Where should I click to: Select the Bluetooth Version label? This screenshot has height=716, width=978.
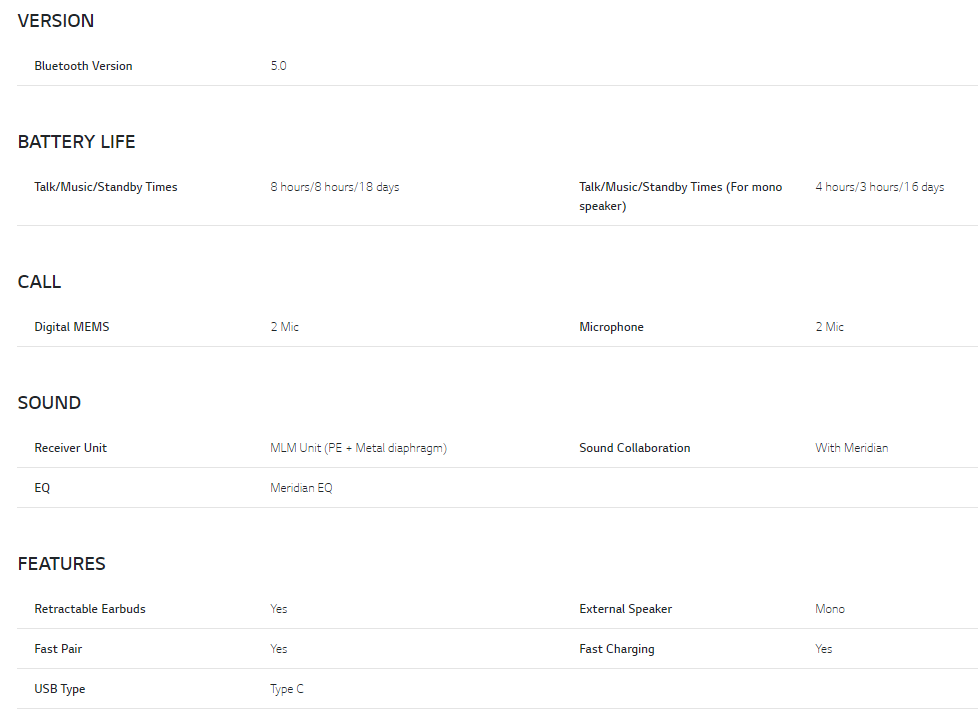tap(83, 66)
